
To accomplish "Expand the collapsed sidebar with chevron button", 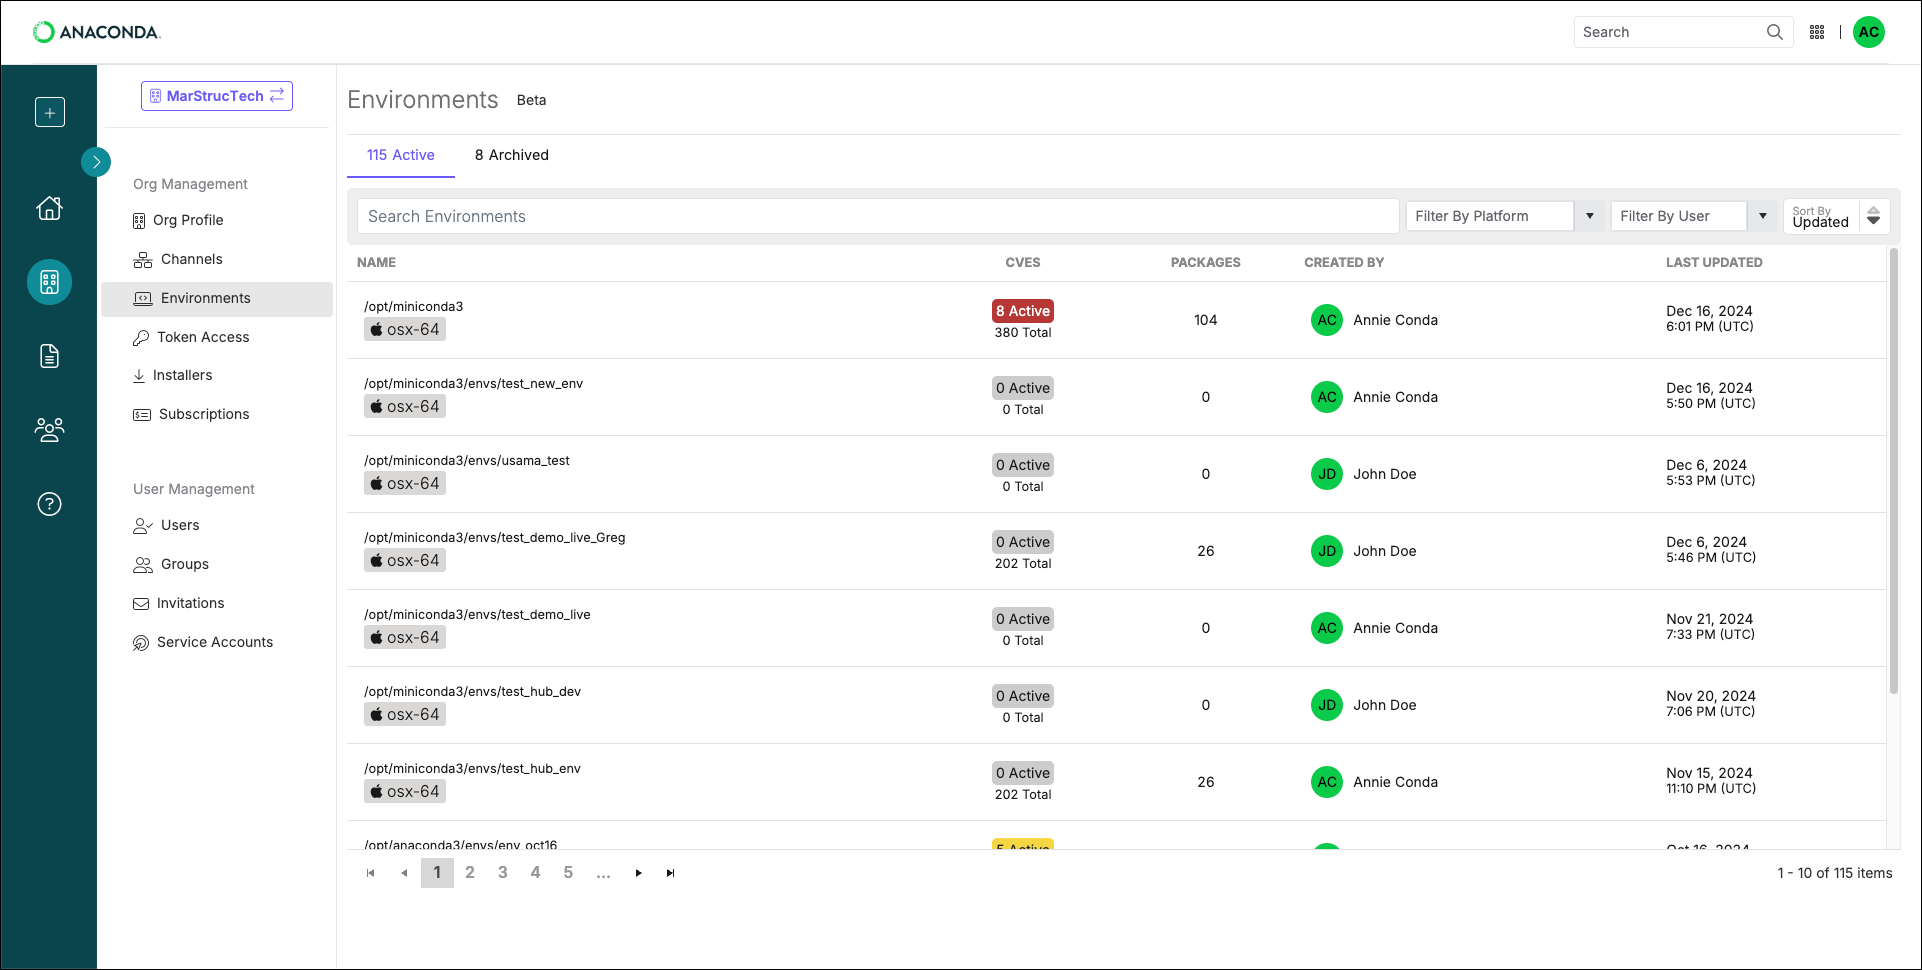I will pyautogui.click(x=96, y=161).
